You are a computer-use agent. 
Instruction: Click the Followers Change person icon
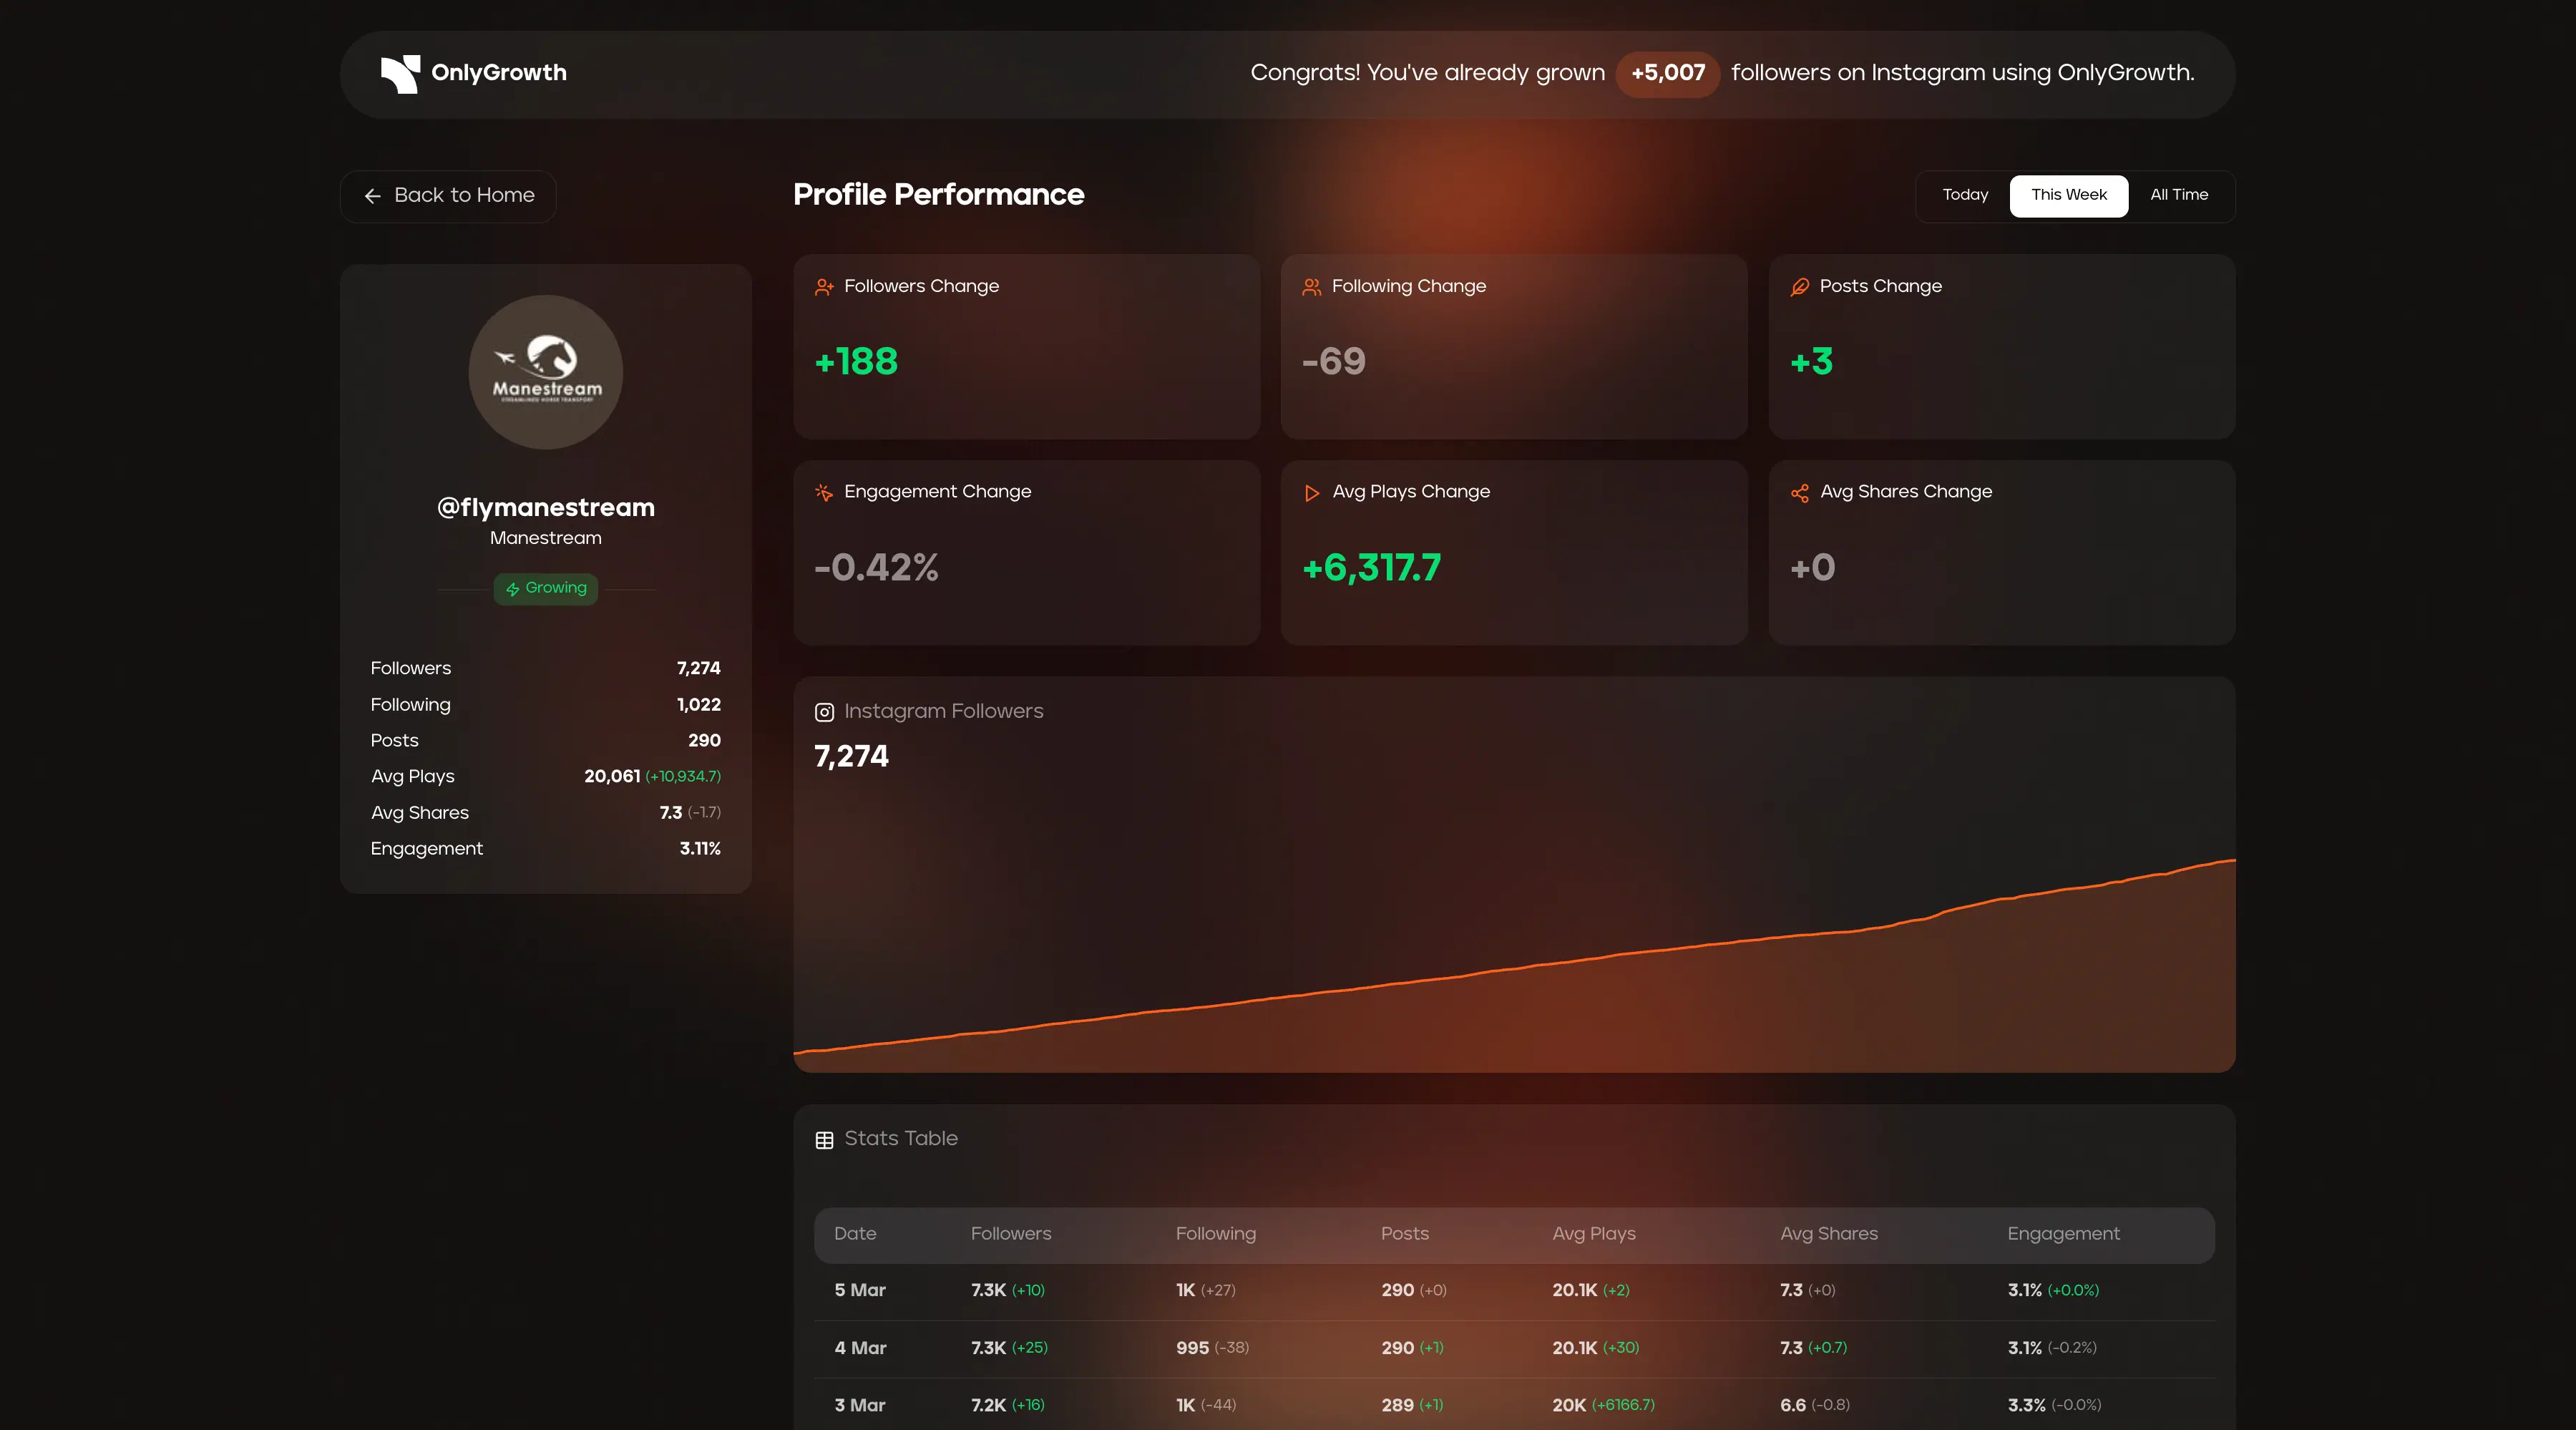tap(824, 287)
